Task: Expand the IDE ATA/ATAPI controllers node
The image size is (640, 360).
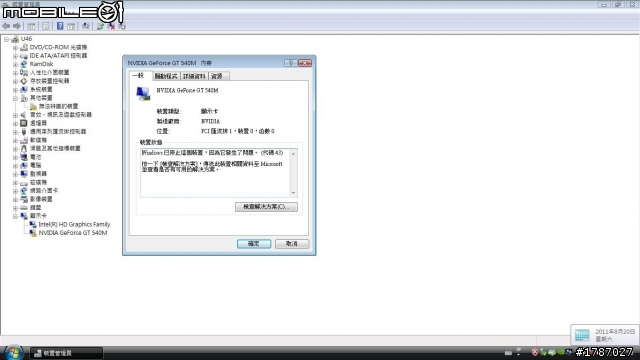Action: coord(15,56)
